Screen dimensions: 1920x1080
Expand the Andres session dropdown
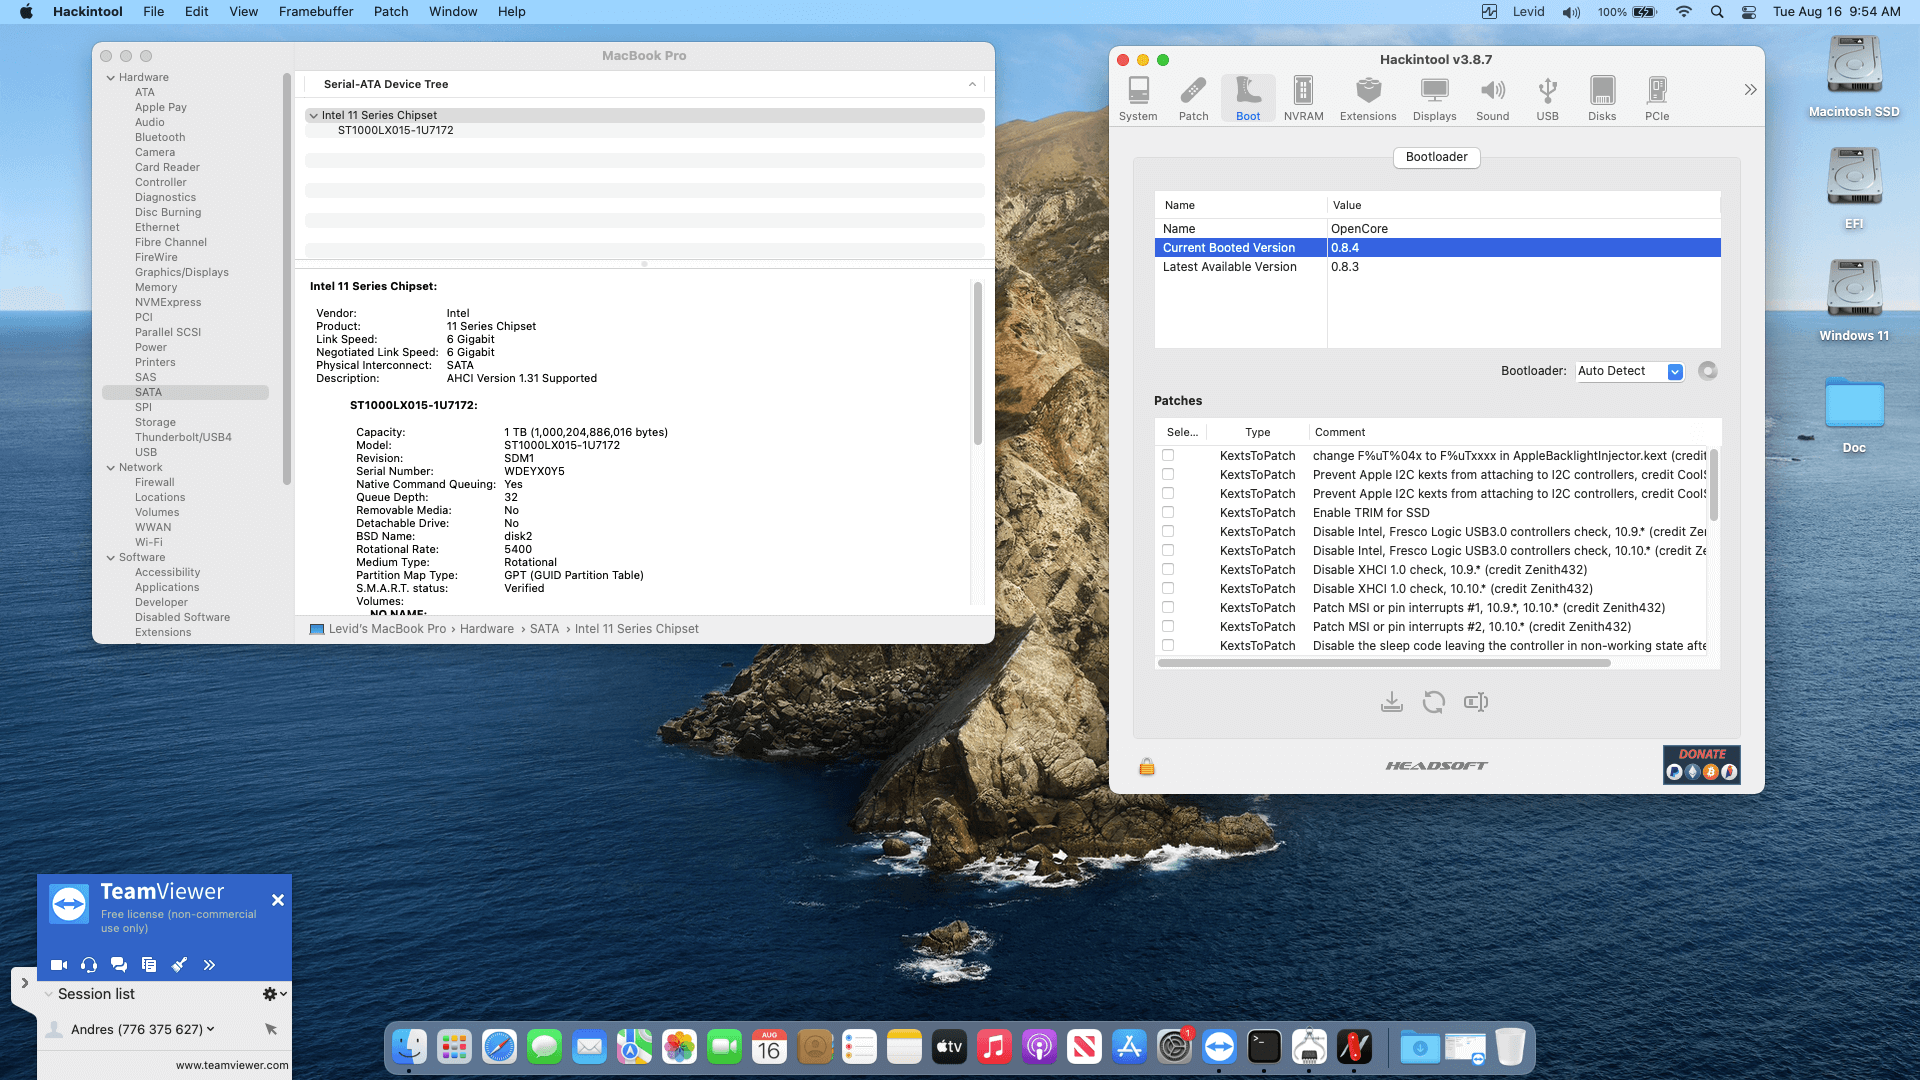click(210, 1029)
